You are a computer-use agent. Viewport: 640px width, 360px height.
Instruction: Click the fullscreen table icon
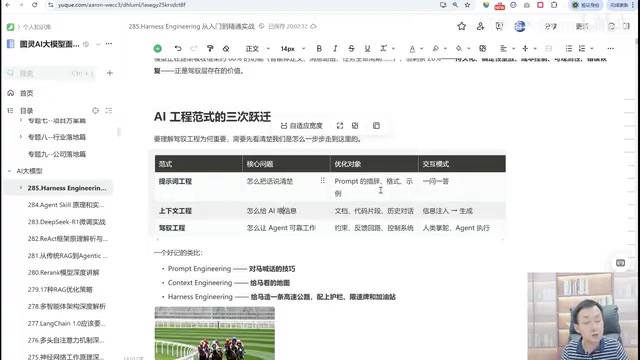click(340, 126)
